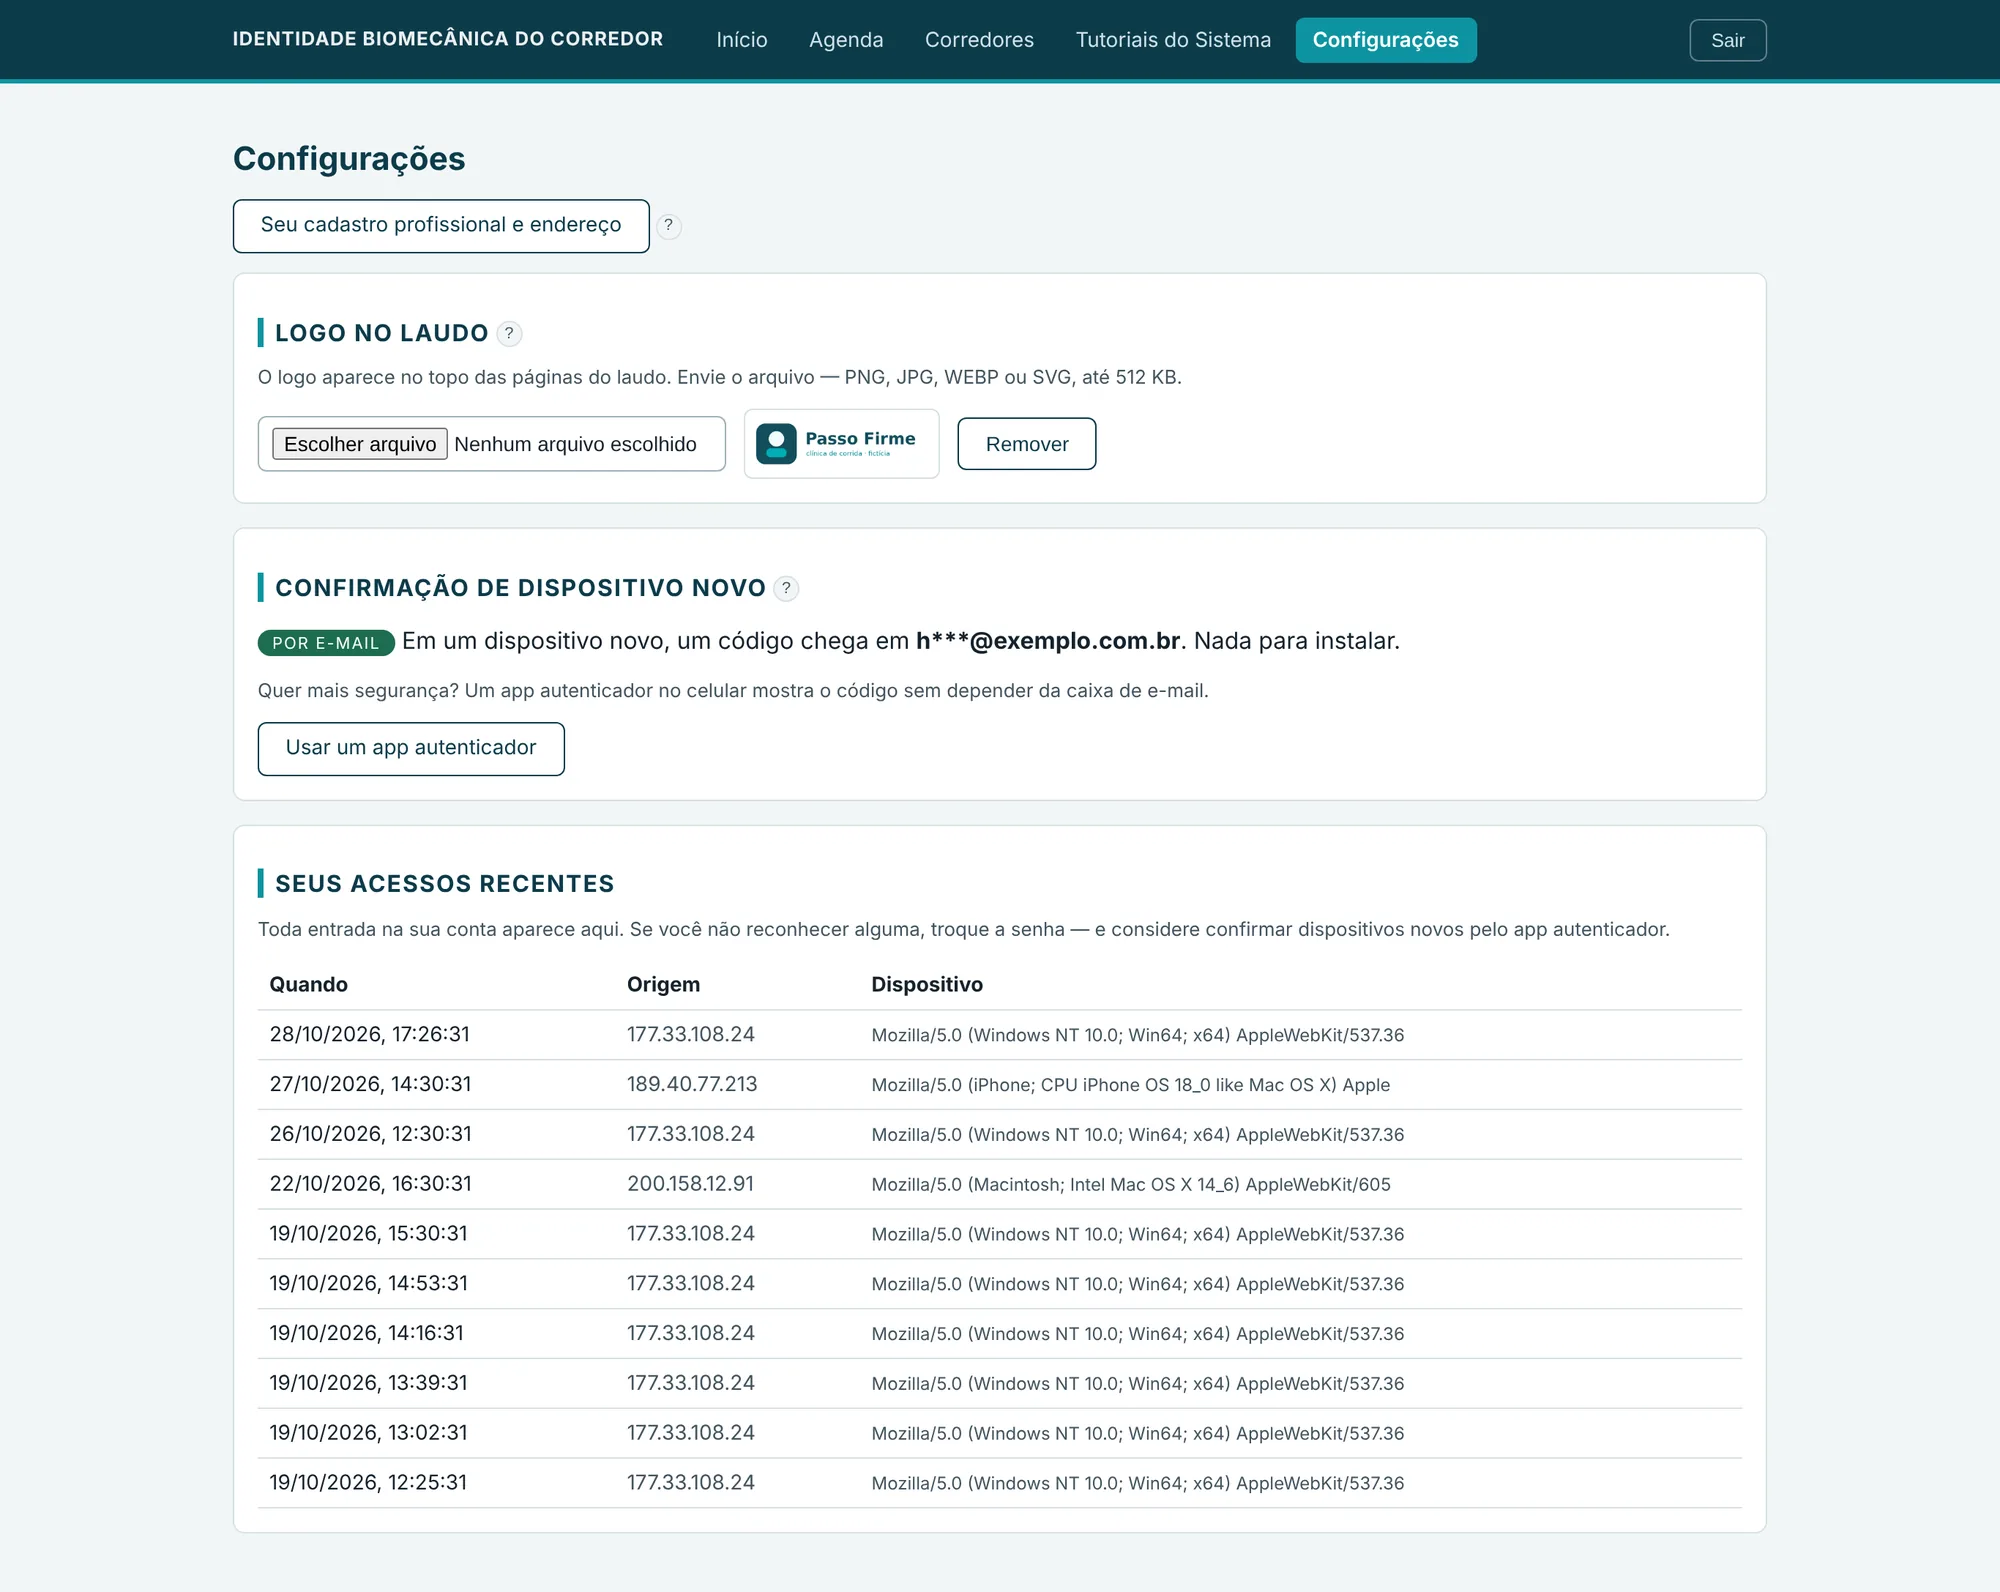Click help icon beside cadastro profissional button
This screenshot has height=1592, width=2000.
pos(668,226)
